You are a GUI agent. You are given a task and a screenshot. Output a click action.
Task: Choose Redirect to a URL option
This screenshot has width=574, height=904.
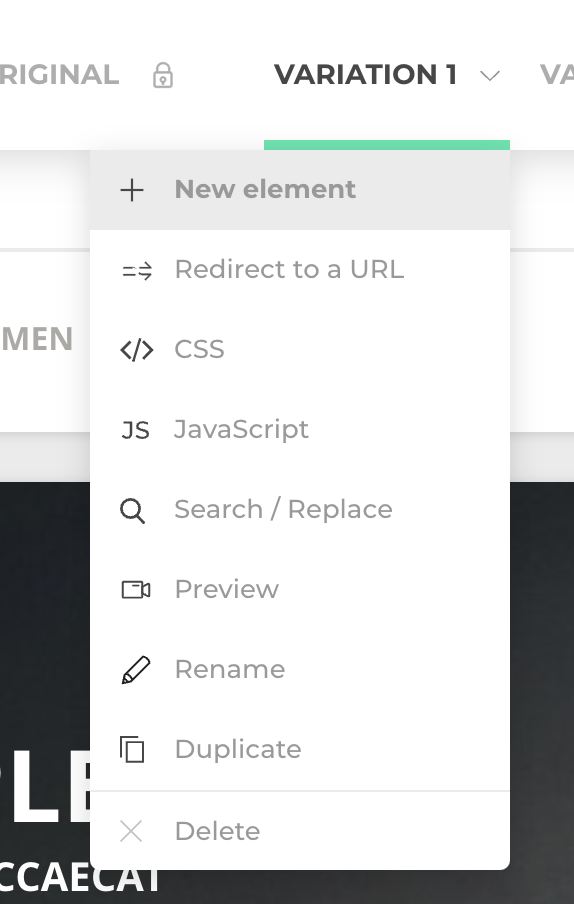300,270
